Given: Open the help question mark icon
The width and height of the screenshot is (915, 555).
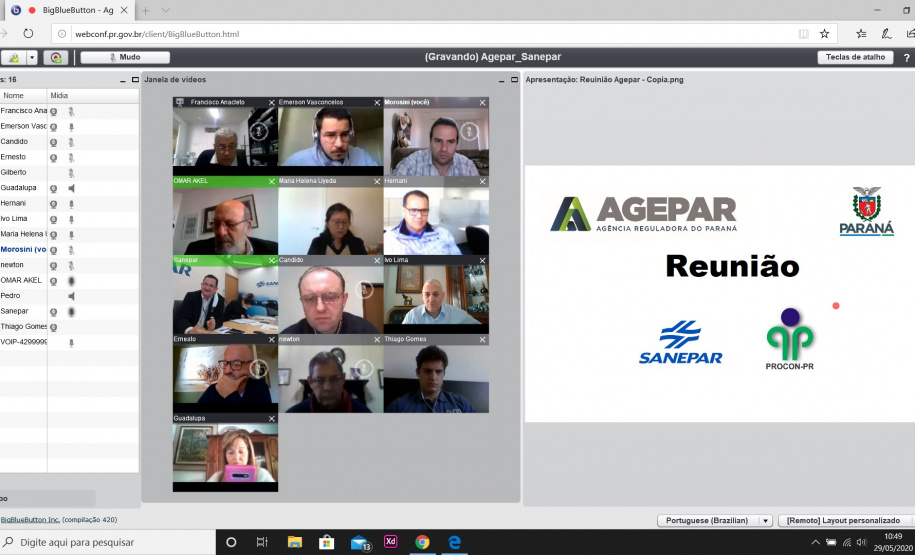Looking at the screenshot, I should (x=906, y=58).
